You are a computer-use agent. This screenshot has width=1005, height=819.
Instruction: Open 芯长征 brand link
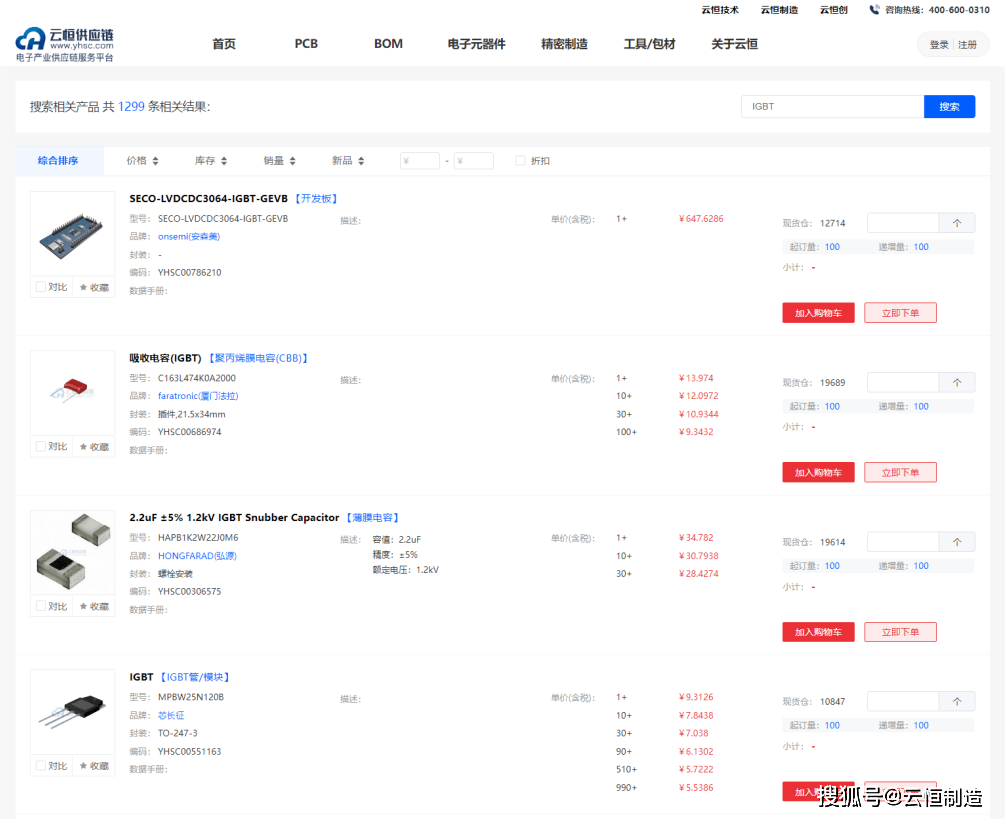coord(171,715)
